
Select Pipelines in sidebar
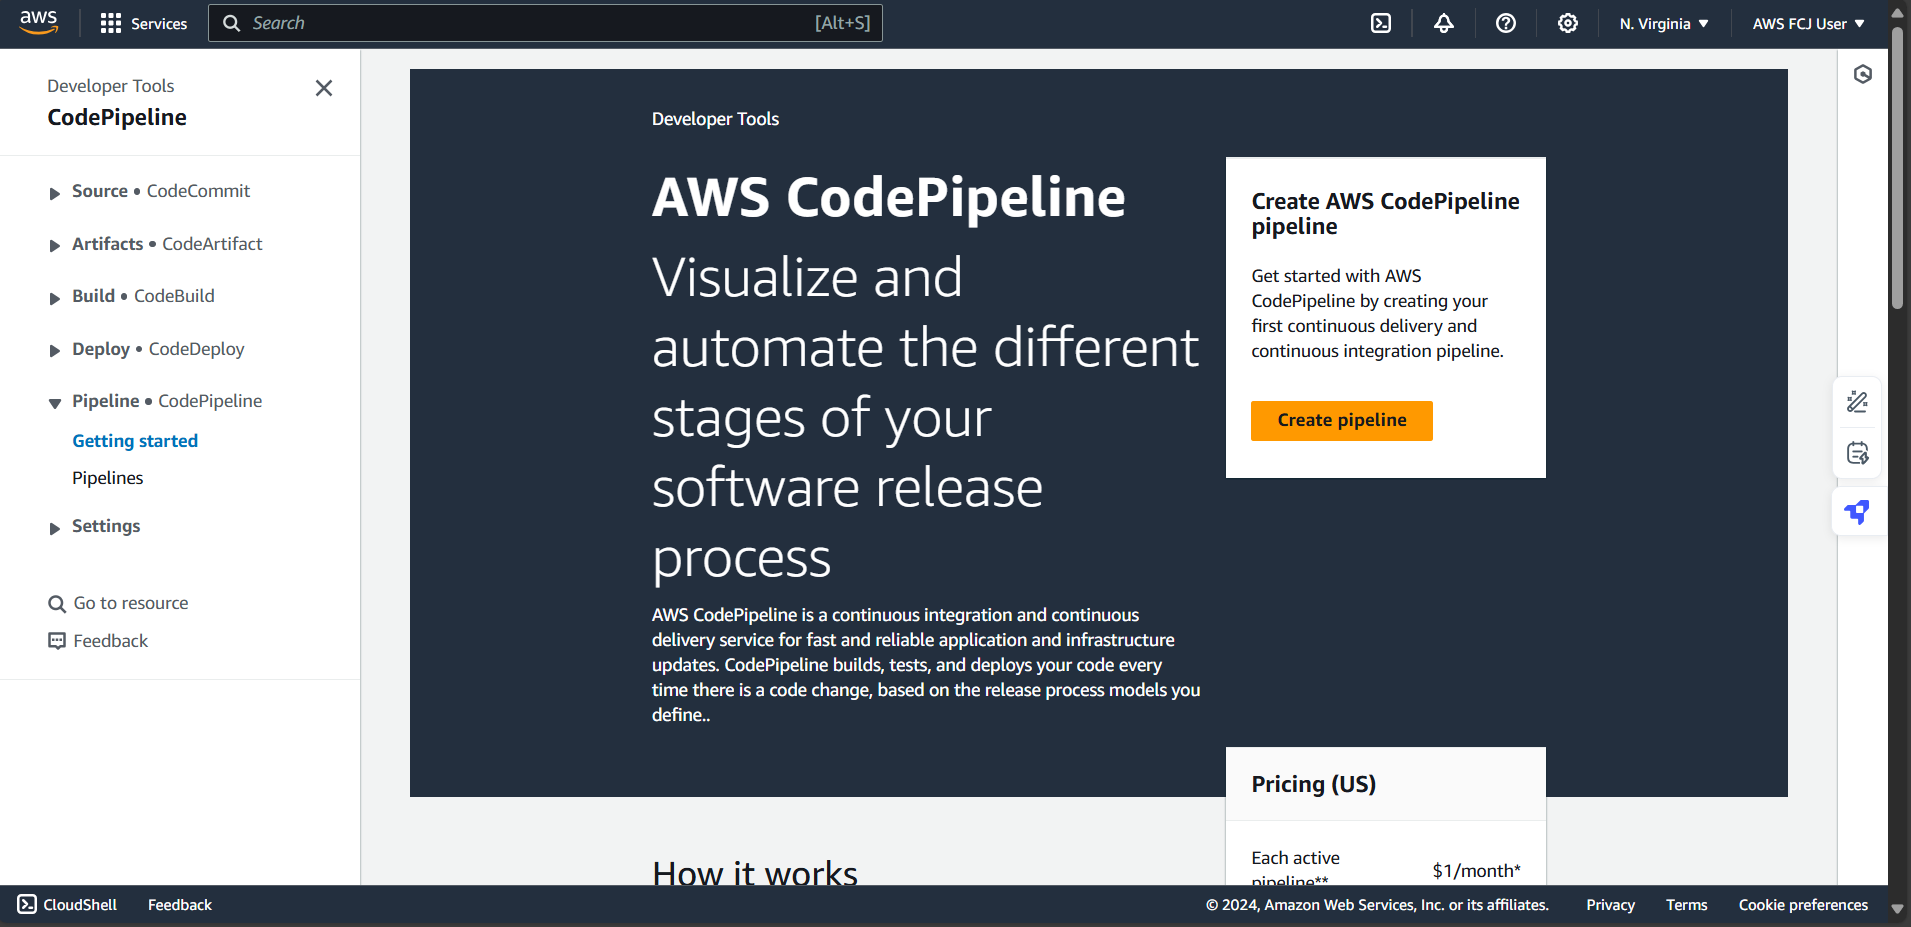click(108, 478)
